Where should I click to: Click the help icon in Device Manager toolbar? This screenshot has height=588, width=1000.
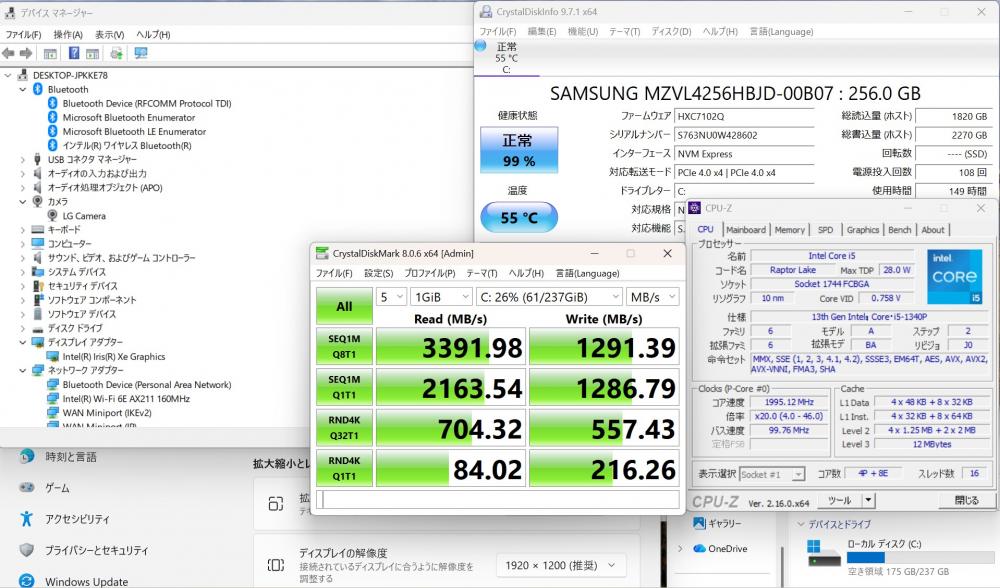point(73,53)
